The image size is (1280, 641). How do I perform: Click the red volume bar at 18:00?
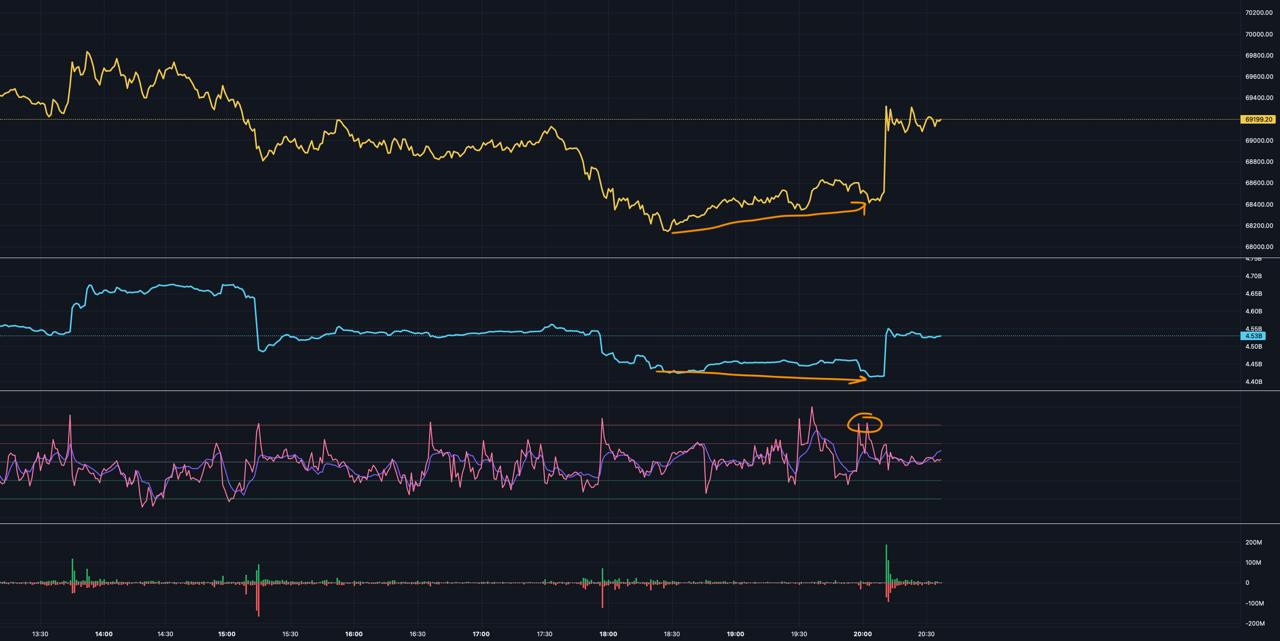coord(602,594)
